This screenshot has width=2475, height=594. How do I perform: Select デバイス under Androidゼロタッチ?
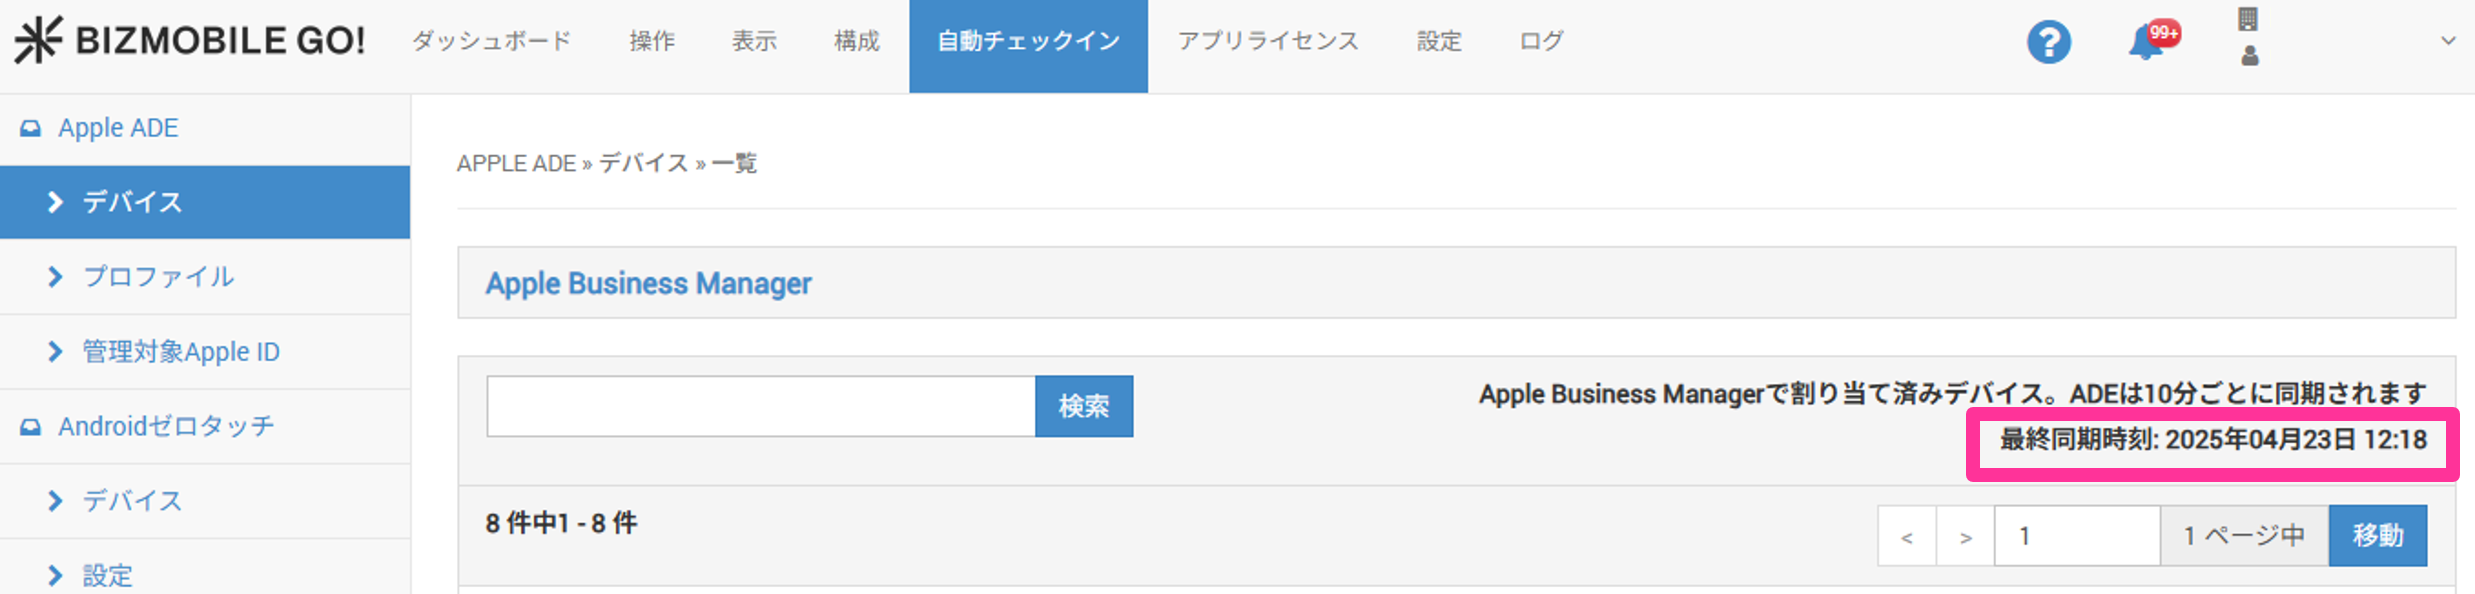click(x=132, y=501)
